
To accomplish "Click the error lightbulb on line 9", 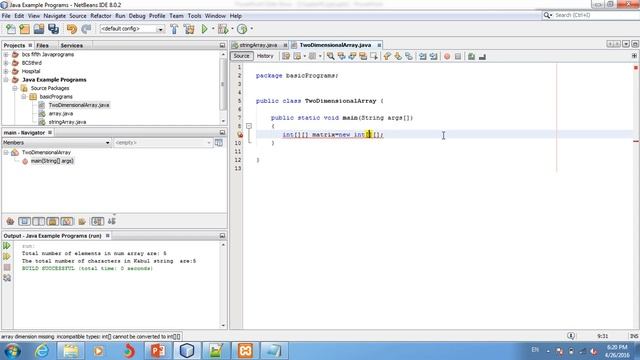I will [x=240, y=134].
